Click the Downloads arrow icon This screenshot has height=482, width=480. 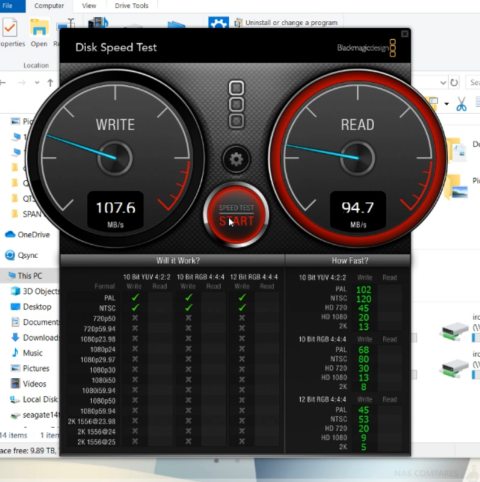15,337
